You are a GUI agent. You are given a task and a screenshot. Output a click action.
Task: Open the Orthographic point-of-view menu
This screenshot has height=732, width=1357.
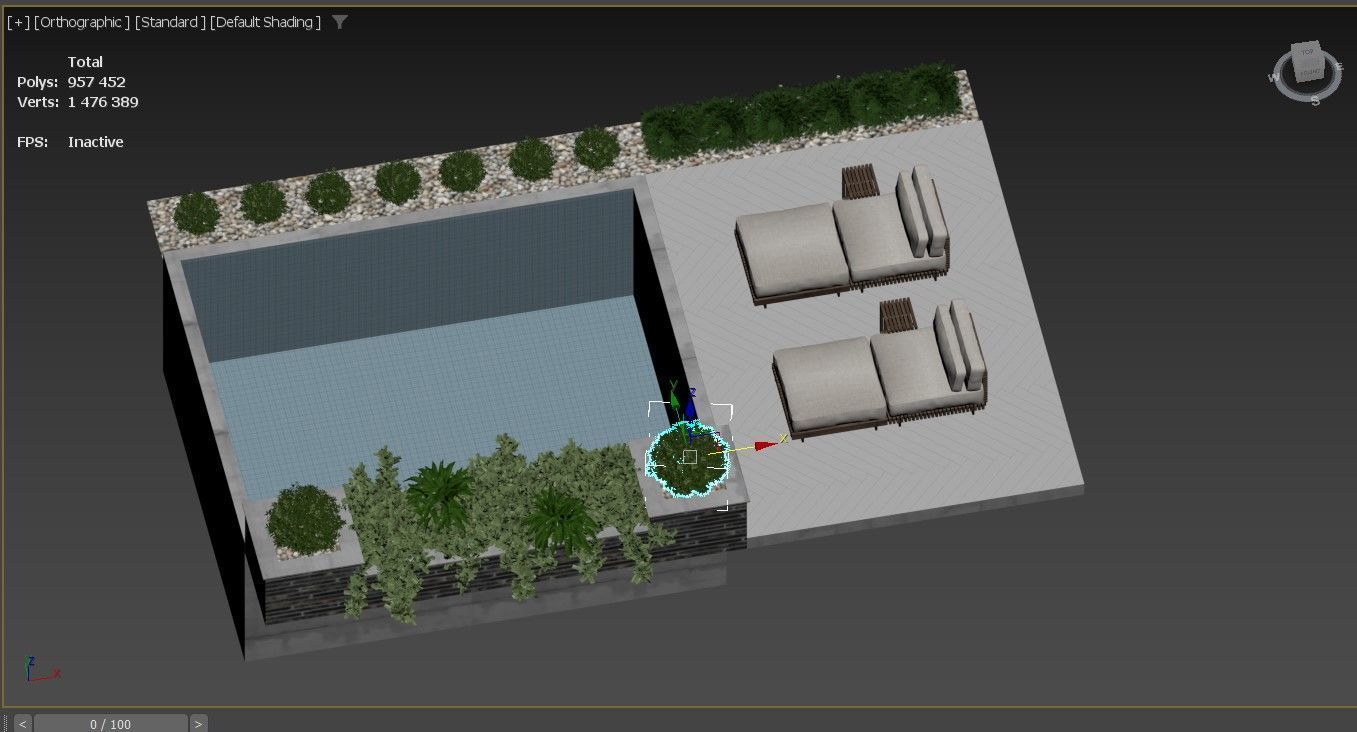82,22
